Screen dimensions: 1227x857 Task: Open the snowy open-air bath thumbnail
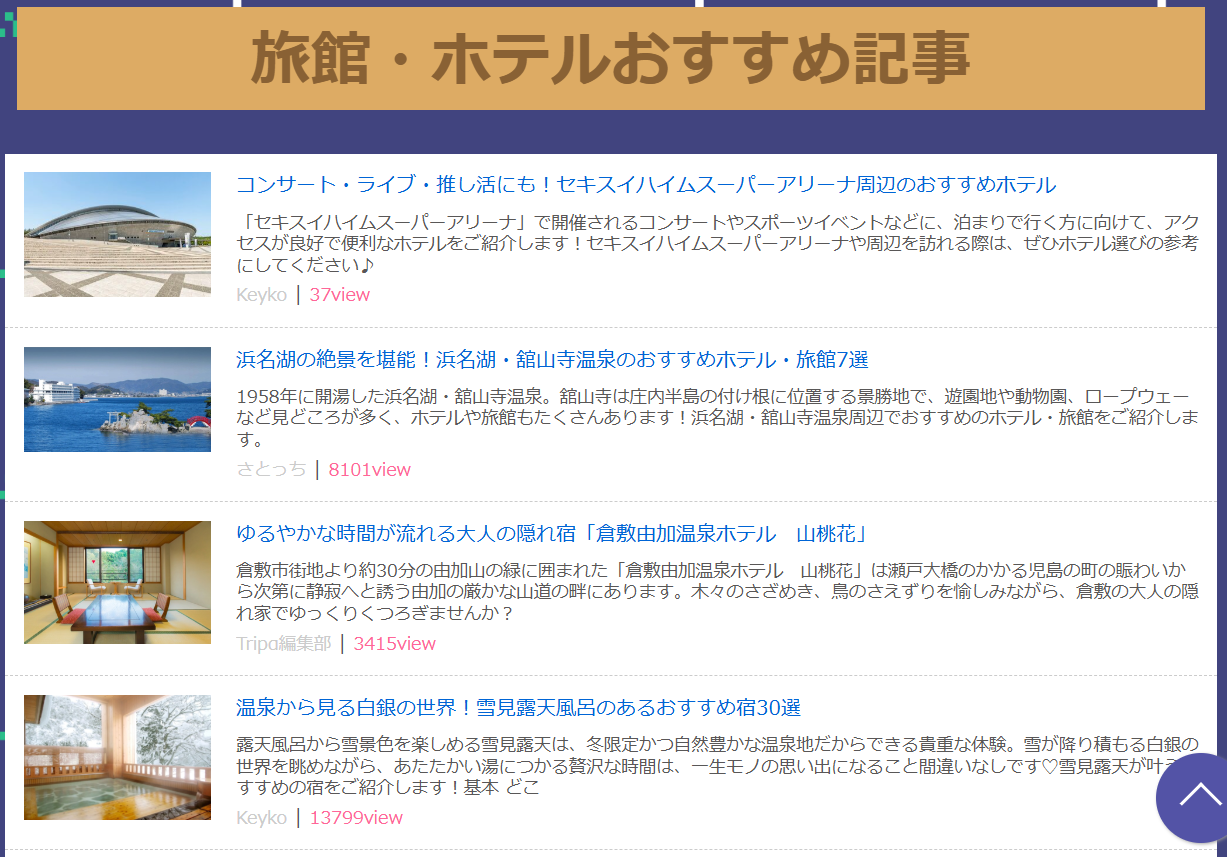[117, 757]
